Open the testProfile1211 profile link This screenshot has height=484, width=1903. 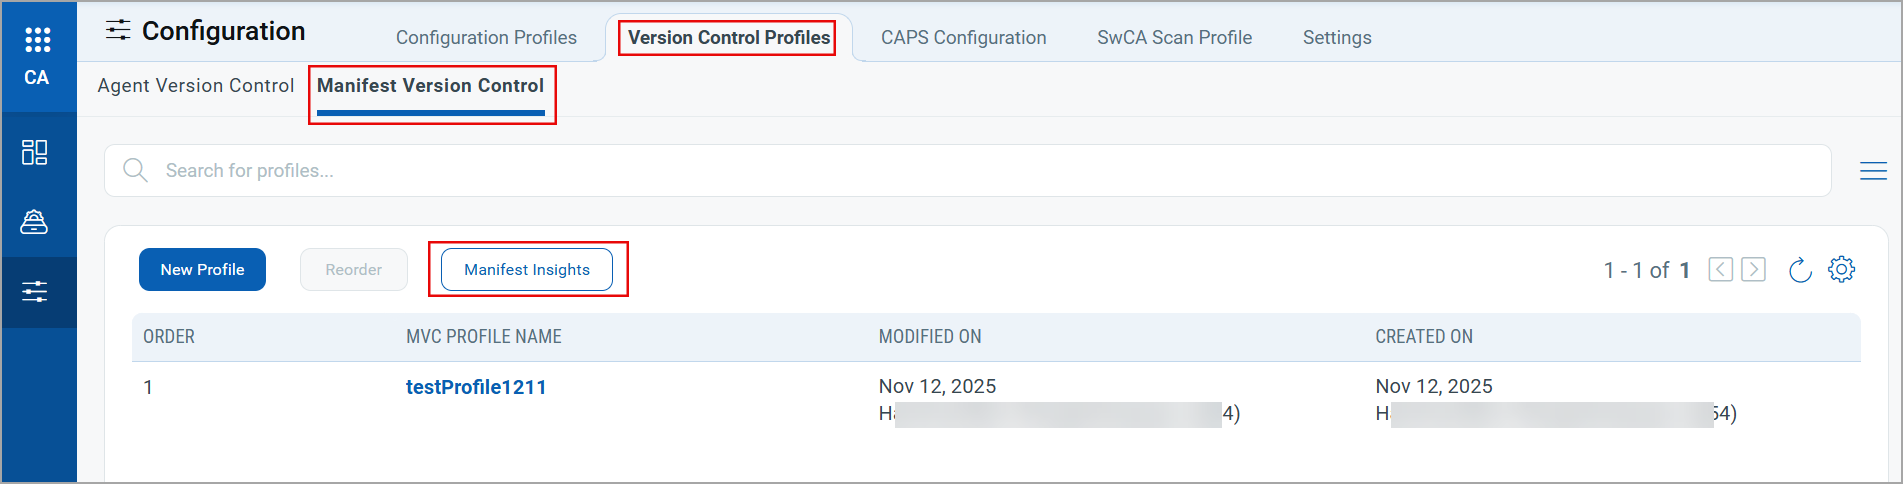tap(476, 388)
